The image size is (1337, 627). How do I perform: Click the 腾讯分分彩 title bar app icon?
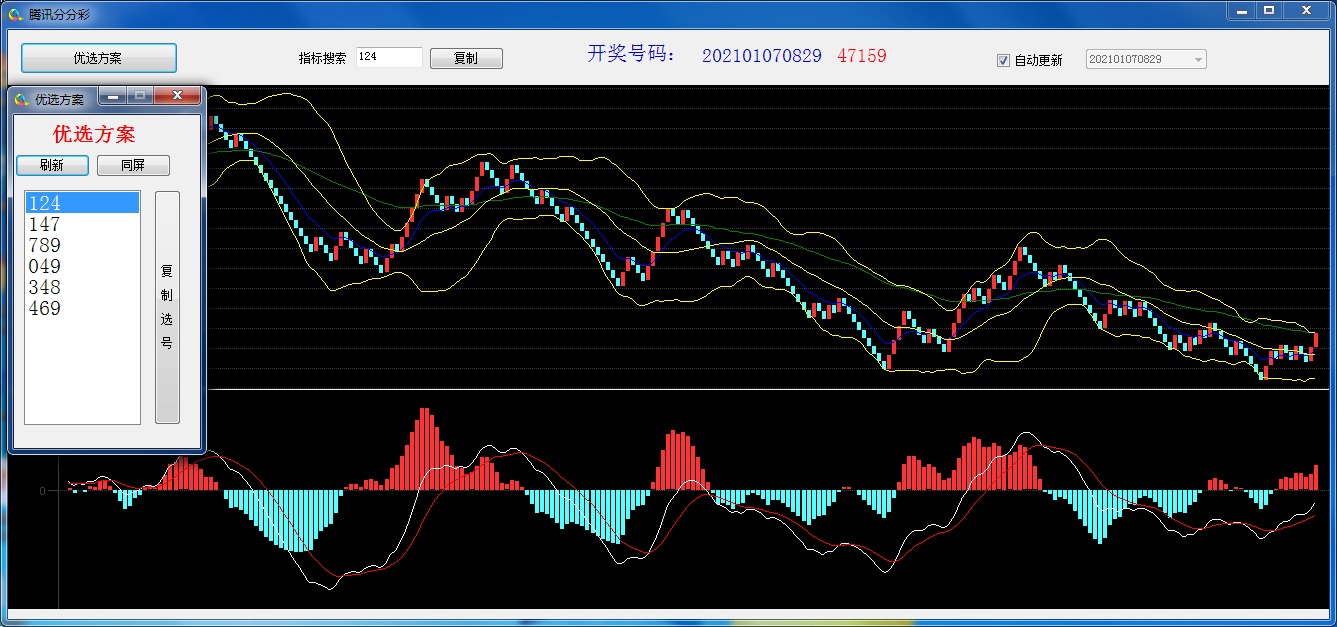[16, 13]
